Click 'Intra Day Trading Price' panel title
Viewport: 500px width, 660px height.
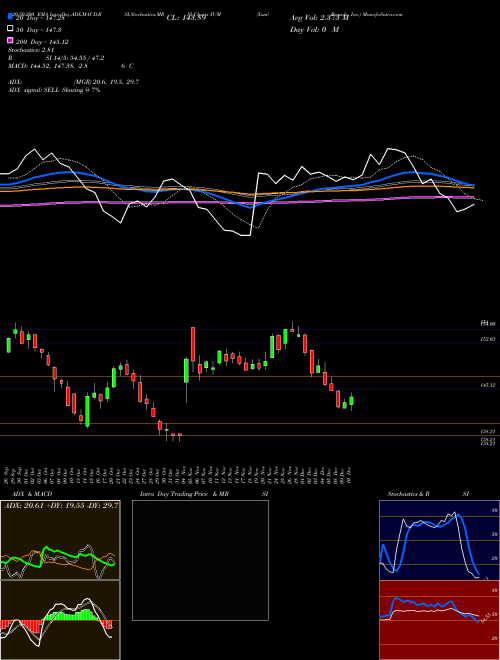[174, 494]
